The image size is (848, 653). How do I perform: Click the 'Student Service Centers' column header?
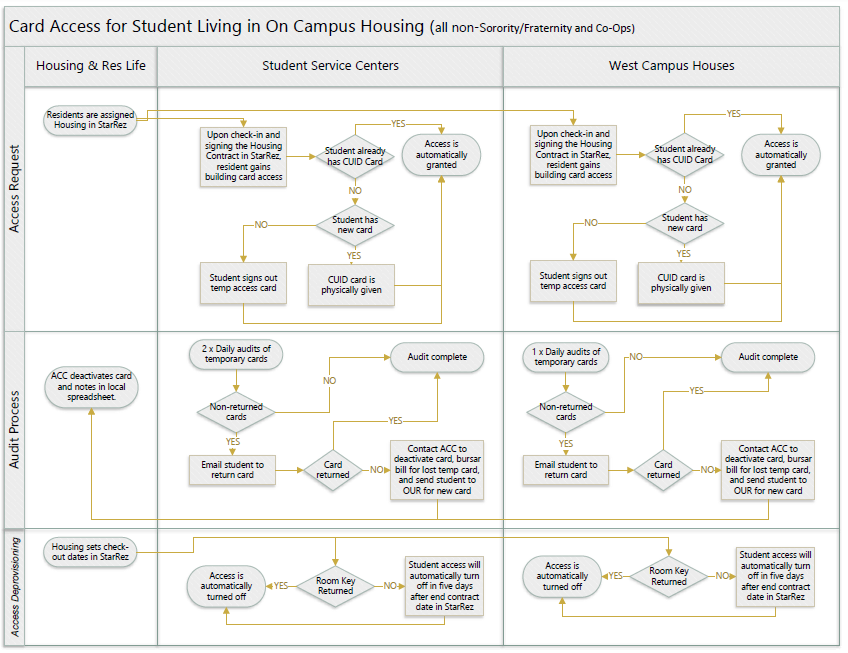tap(330, 66)
